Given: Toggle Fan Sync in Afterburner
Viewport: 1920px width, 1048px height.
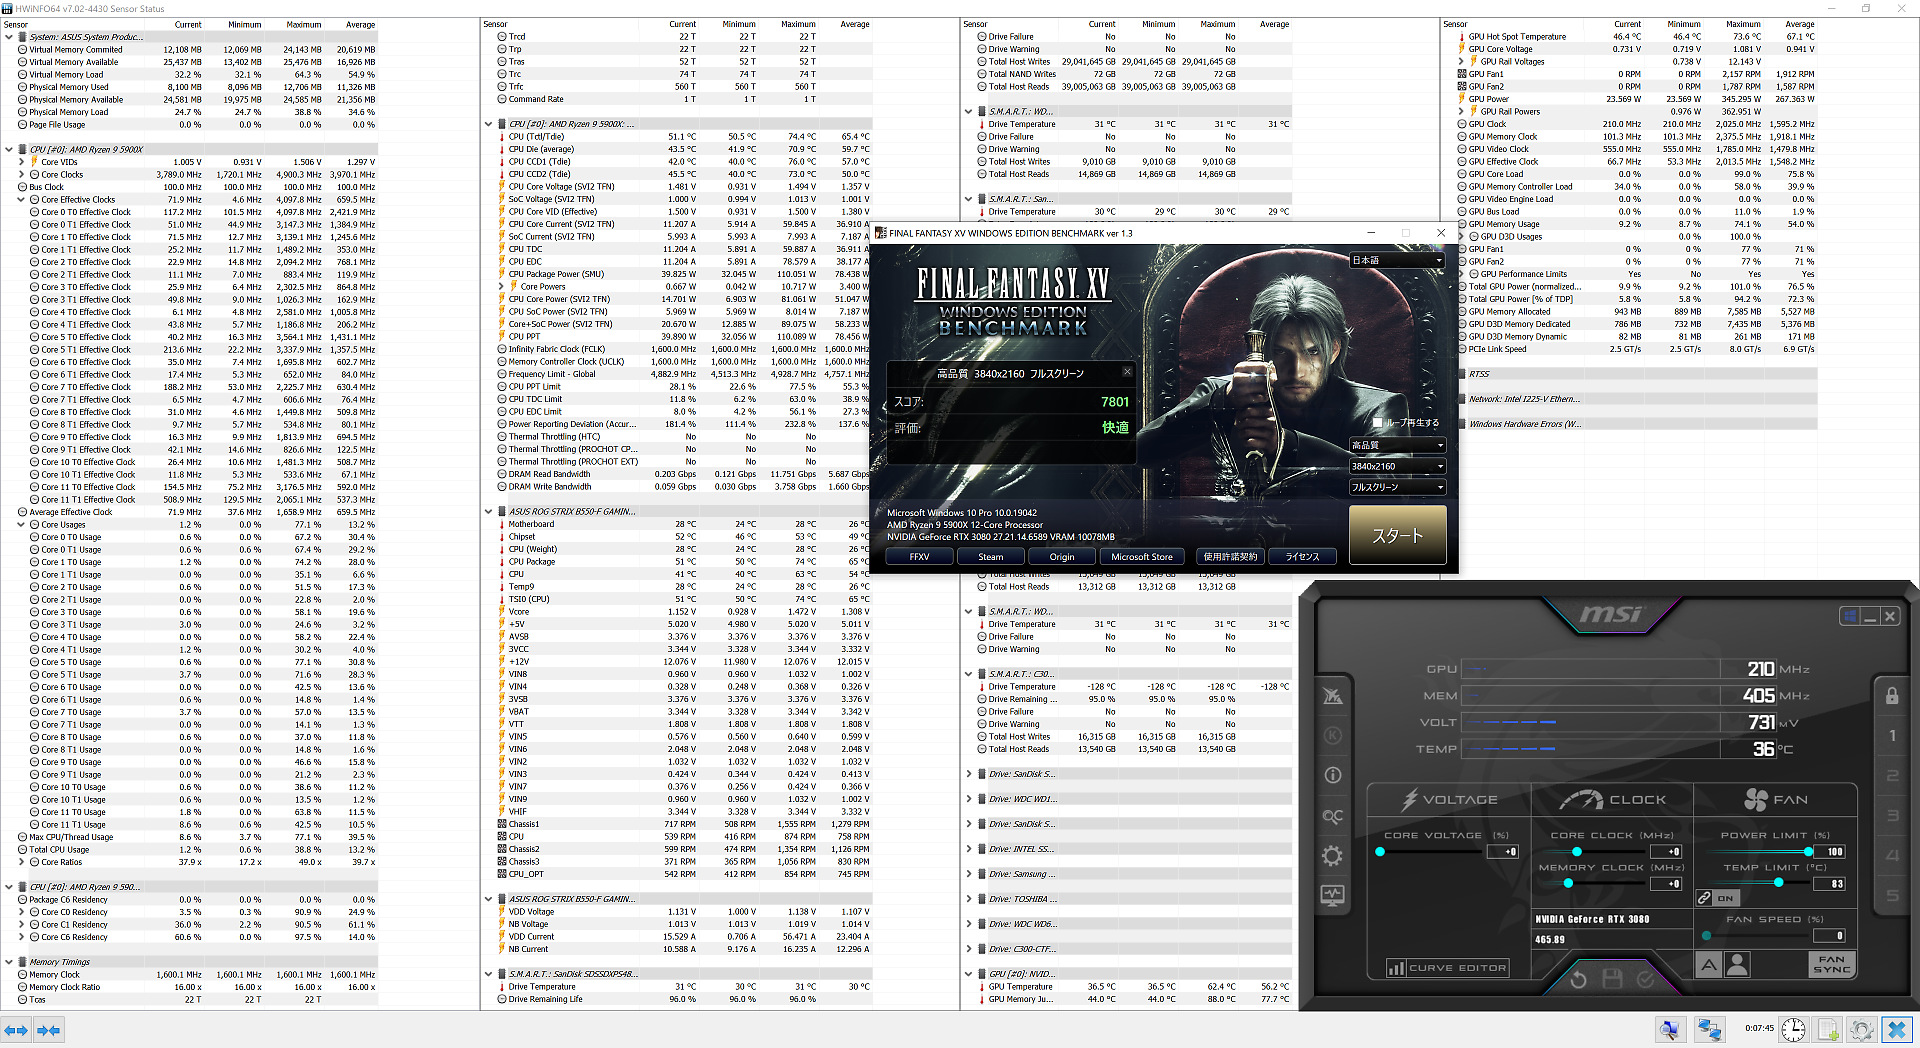Looking at the screenshot, I should point(1831,964).
